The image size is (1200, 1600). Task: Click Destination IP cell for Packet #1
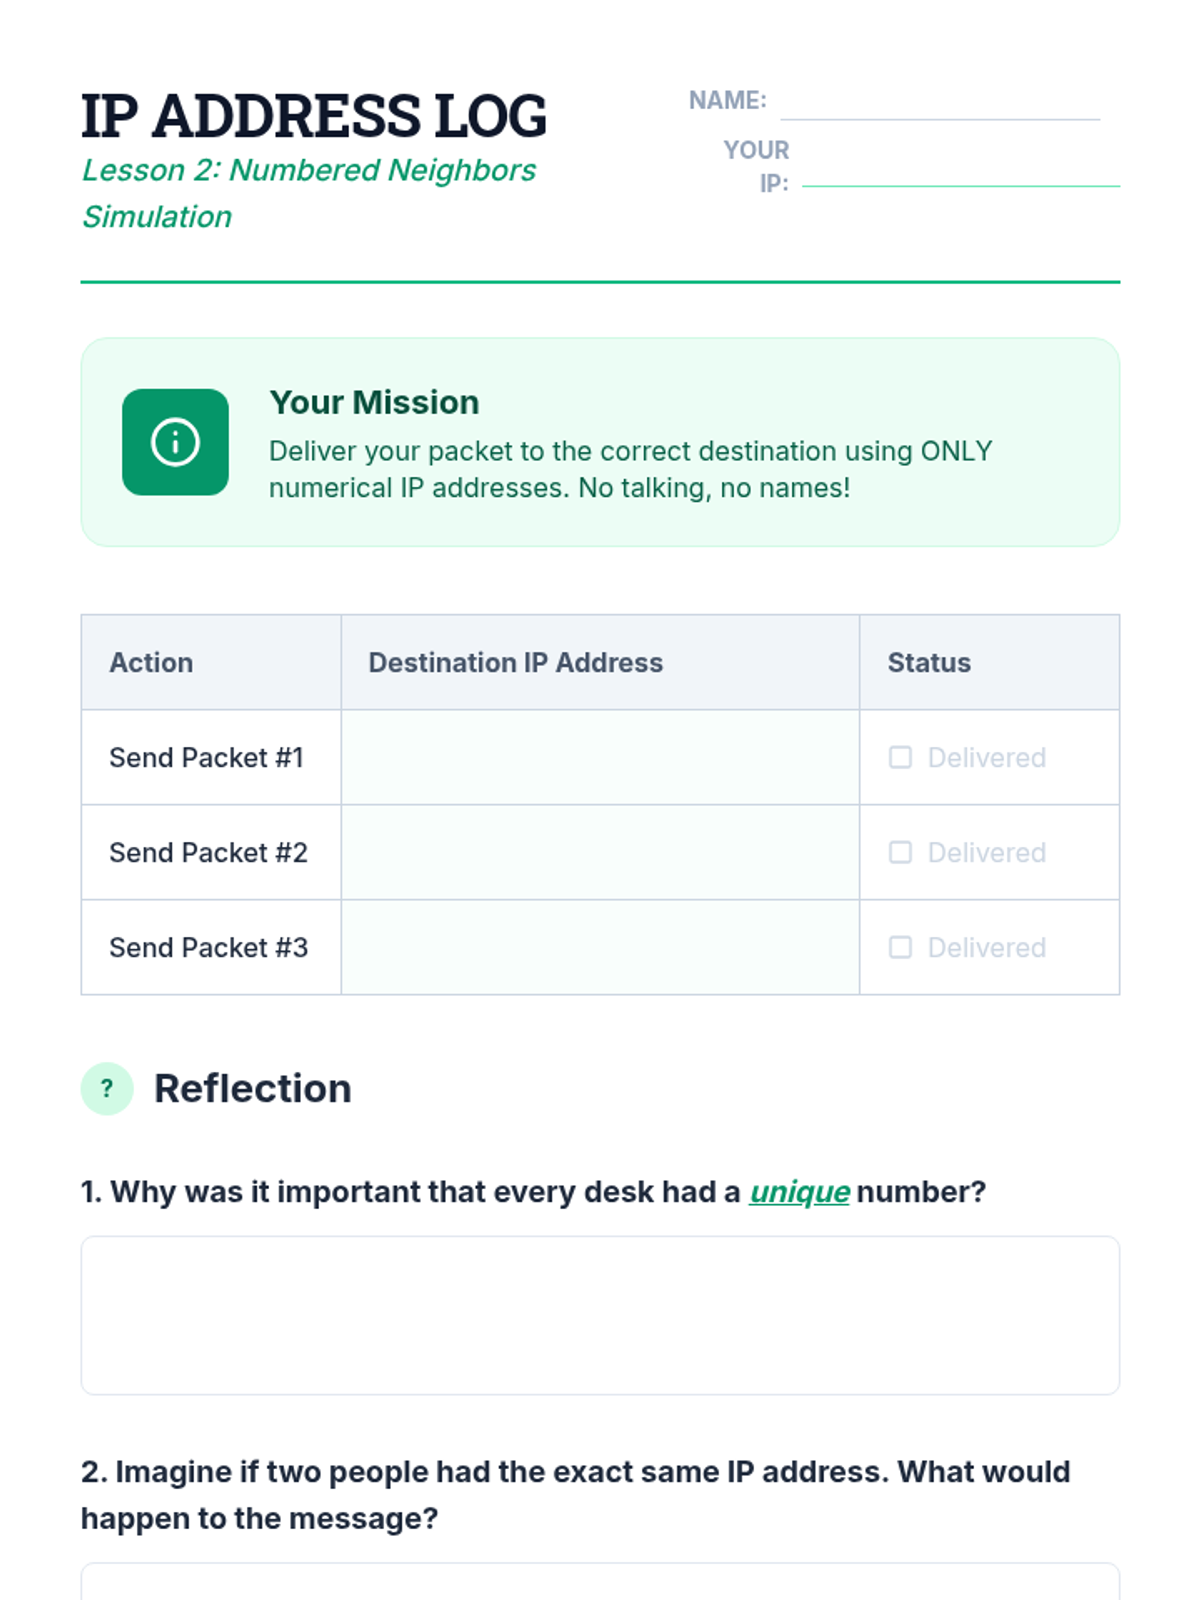click(x=600, y=757)
